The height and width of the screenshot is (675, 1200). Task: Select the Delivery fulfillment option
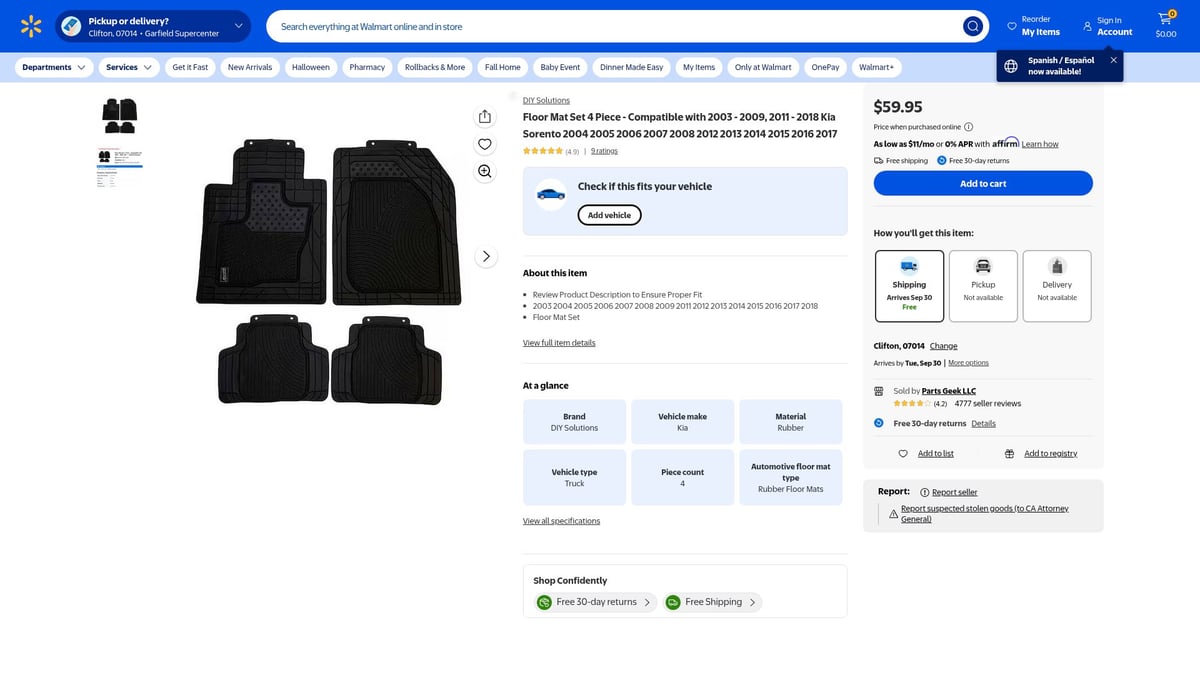(1057, 286)
